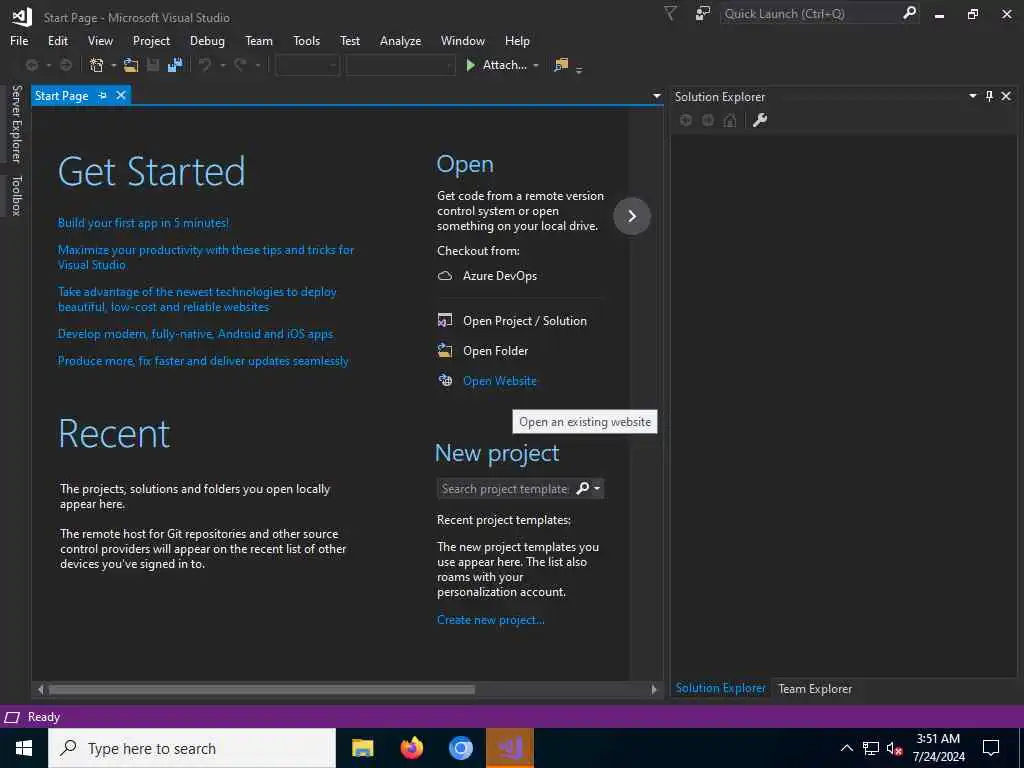Click the Open Project / Solution icon
The height and width of the screenshot is (768, 1024).
point(445,321)
